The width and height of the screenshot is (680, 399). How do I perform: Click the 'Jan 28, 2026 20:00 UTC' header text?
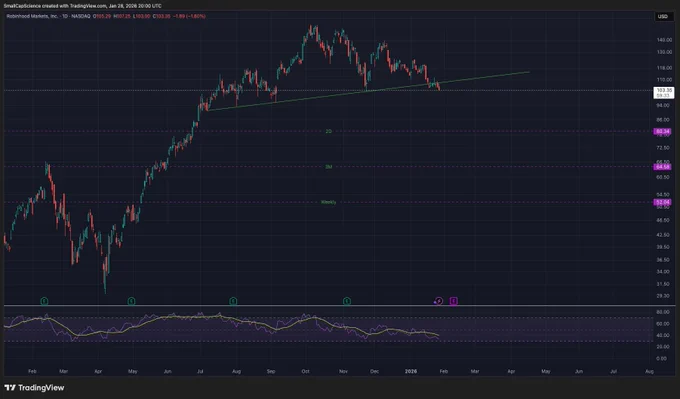point(135,6)
